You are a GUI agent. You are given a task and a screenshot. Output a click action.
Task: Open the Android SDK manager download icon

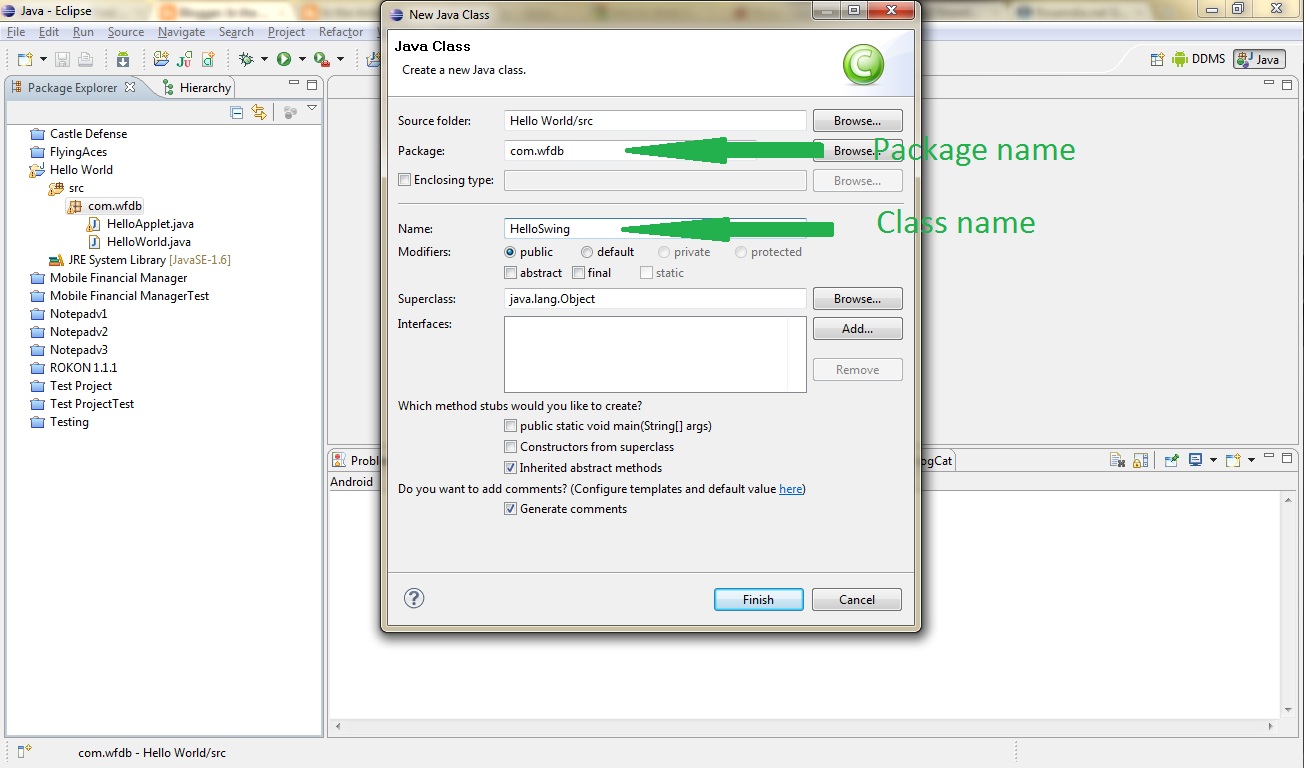[123, 59]
